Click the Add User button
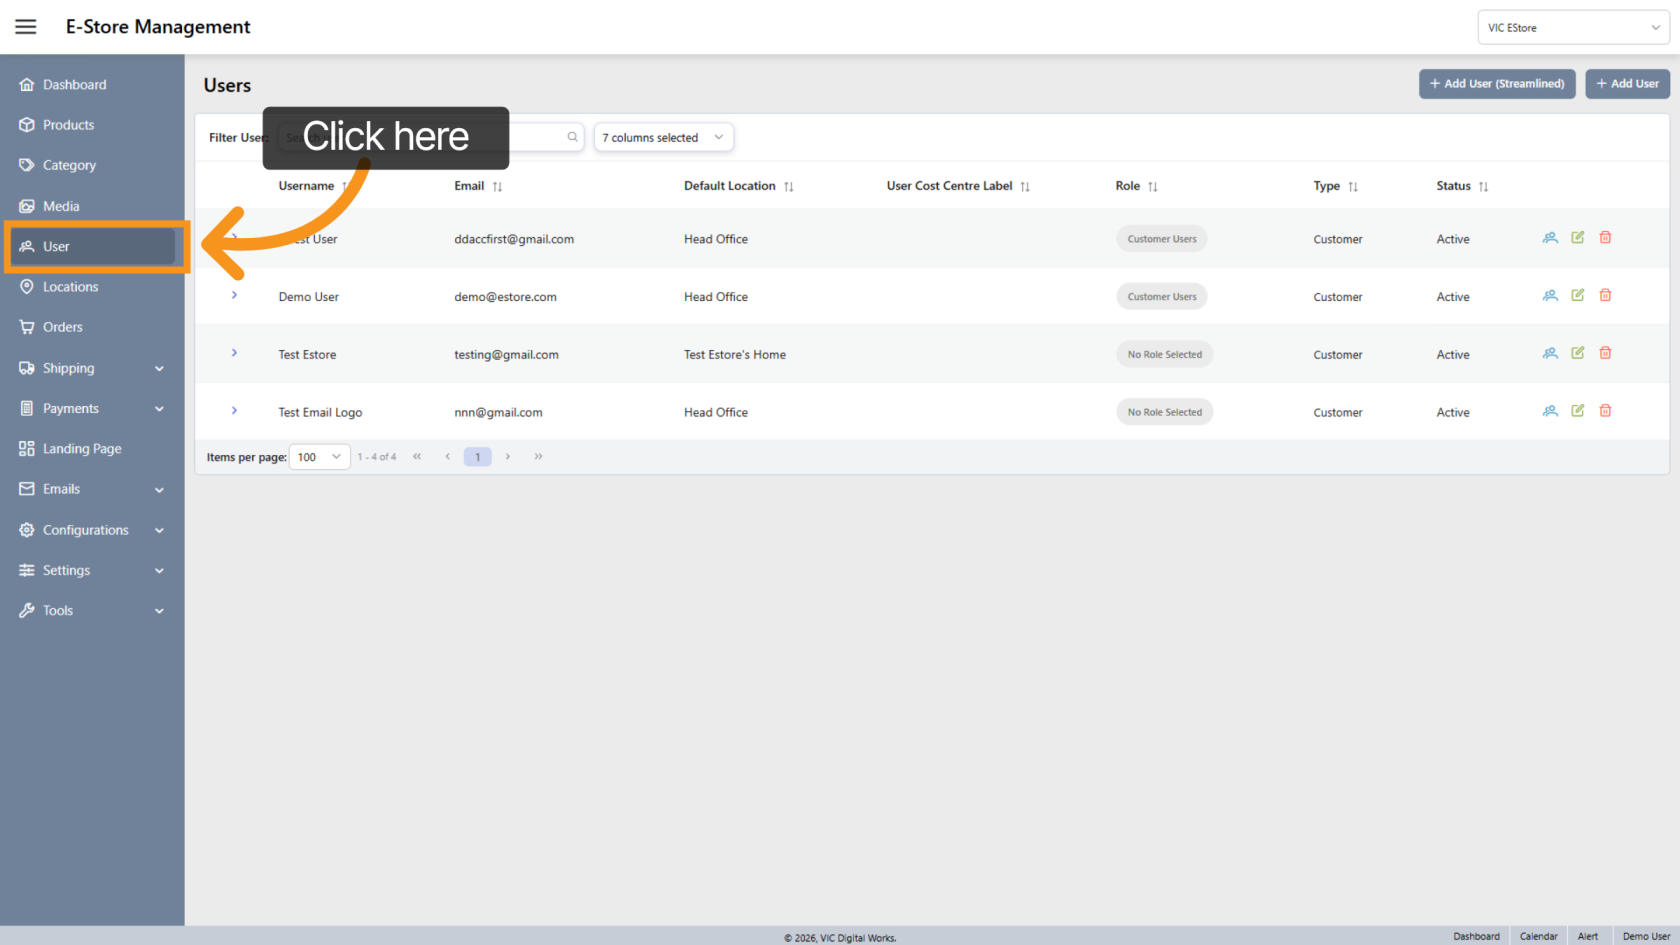 [x=1626, y=84]
